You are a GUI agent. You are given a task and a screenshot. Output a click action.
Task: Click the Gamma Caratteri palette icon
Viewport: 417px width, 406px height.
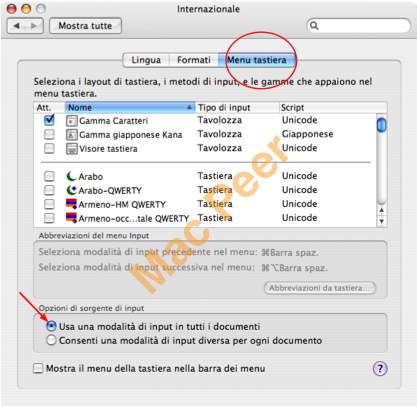(72, 121)
